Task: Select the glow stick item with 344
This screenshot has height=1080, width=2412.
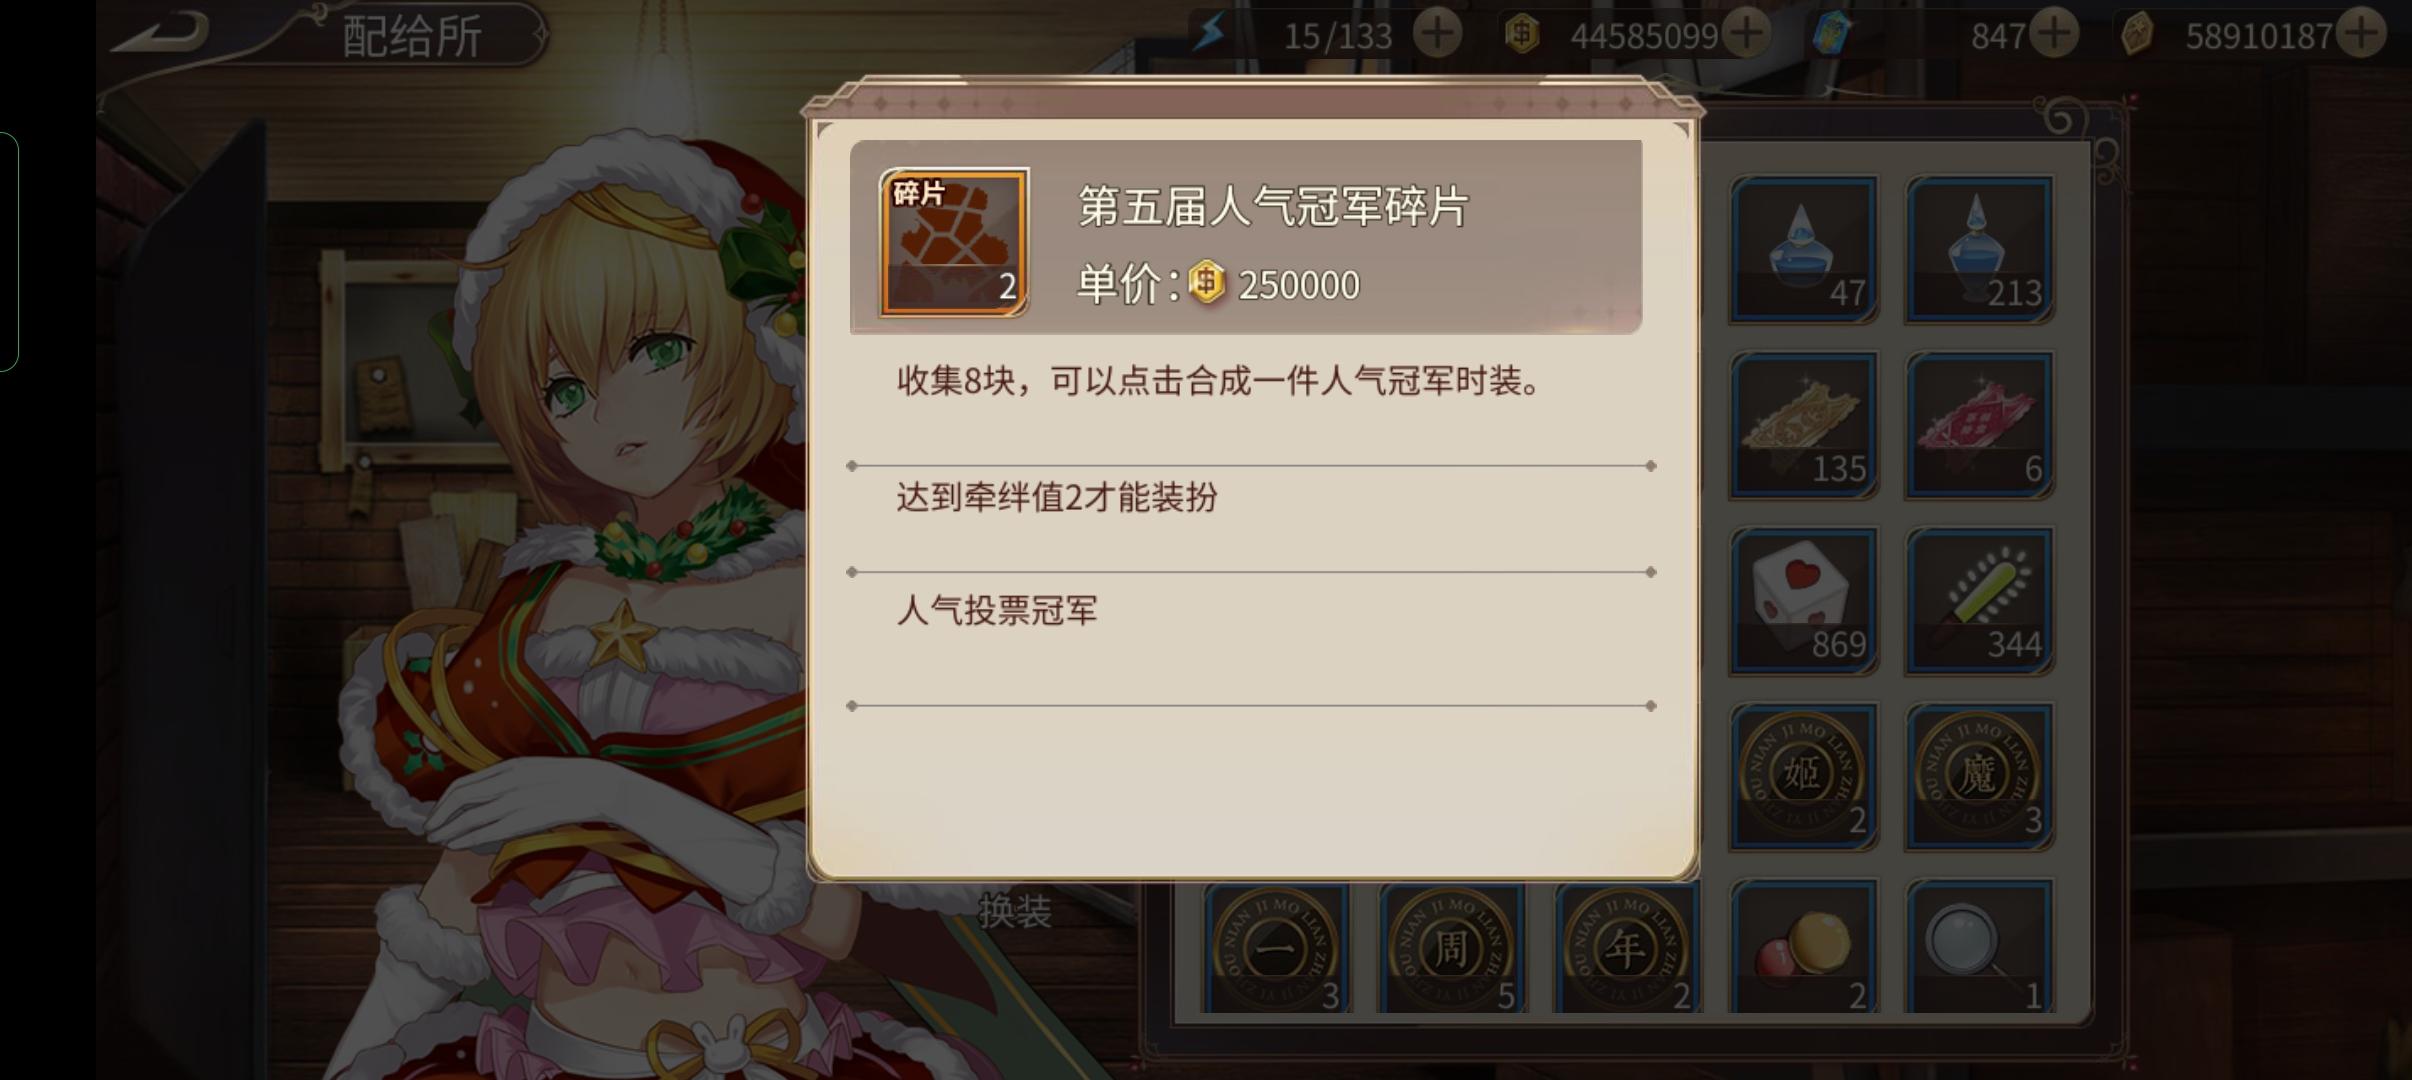Action: (x=1979, y=601)
